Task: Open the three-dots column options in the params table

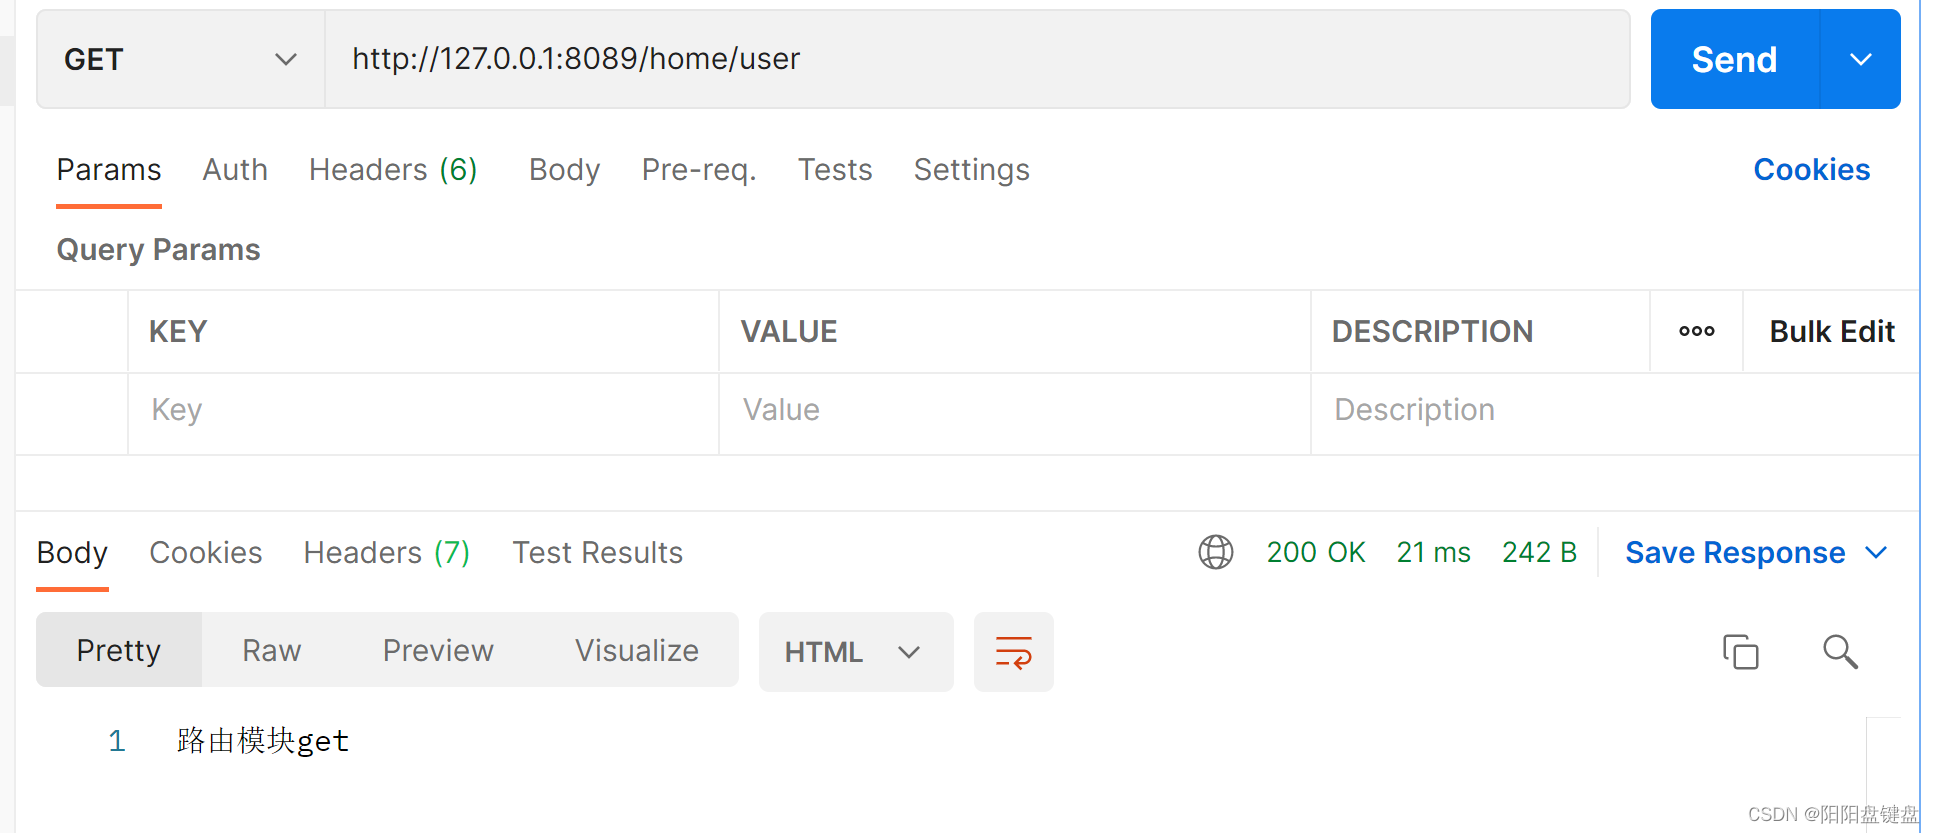Action: pos(1696,331)
